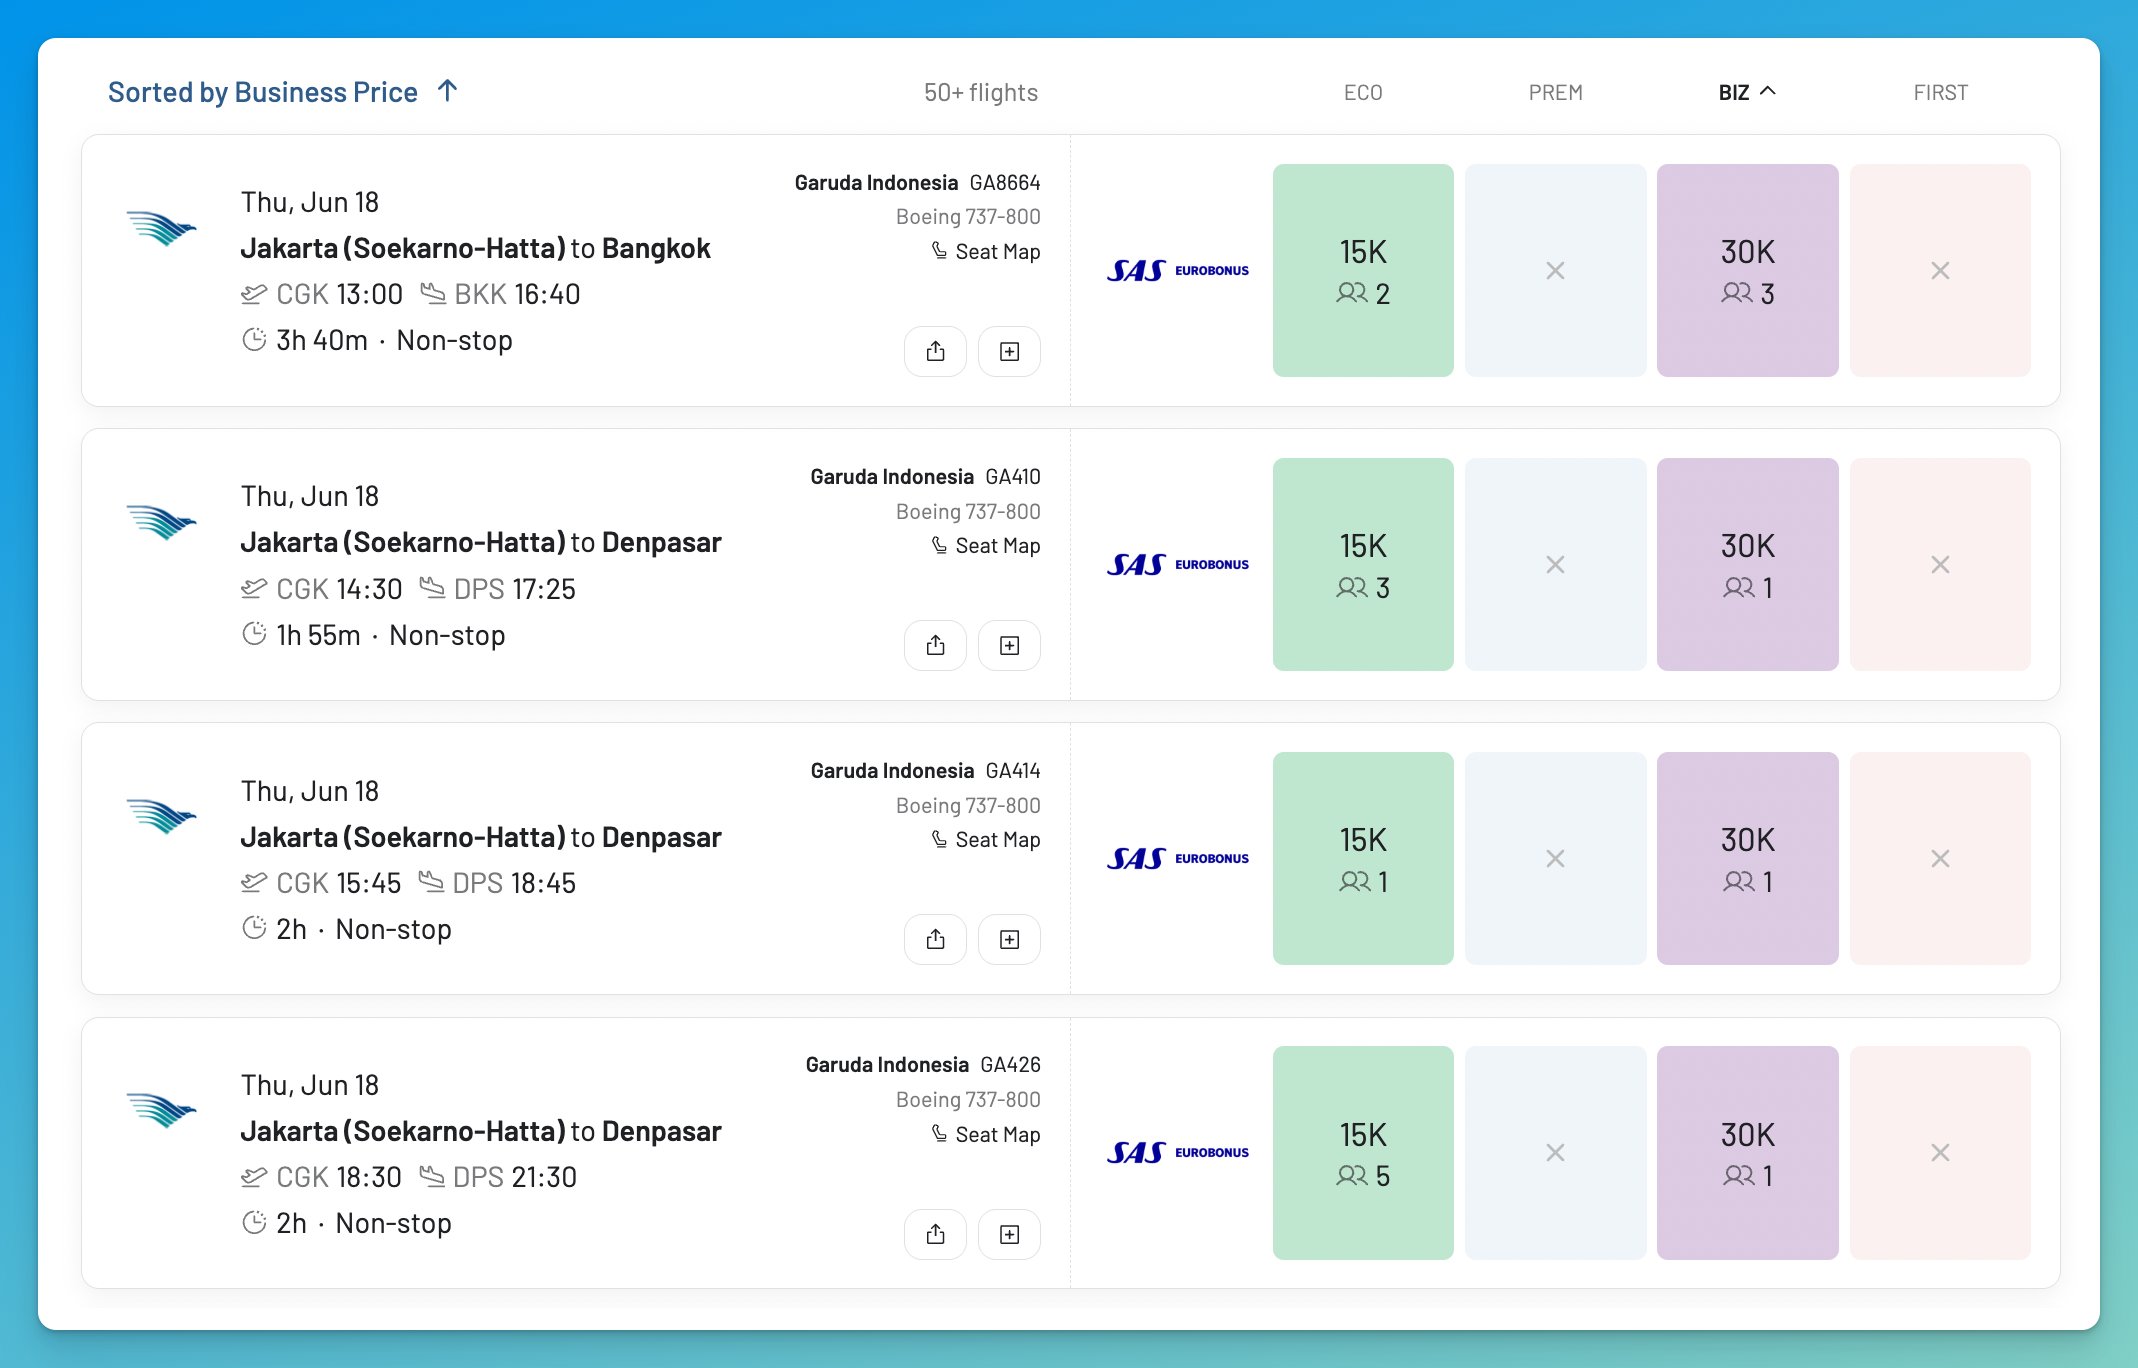Click the add/plus icon for flight GA8664
Screen dimensions: 2138x1368
[1009, 351]
